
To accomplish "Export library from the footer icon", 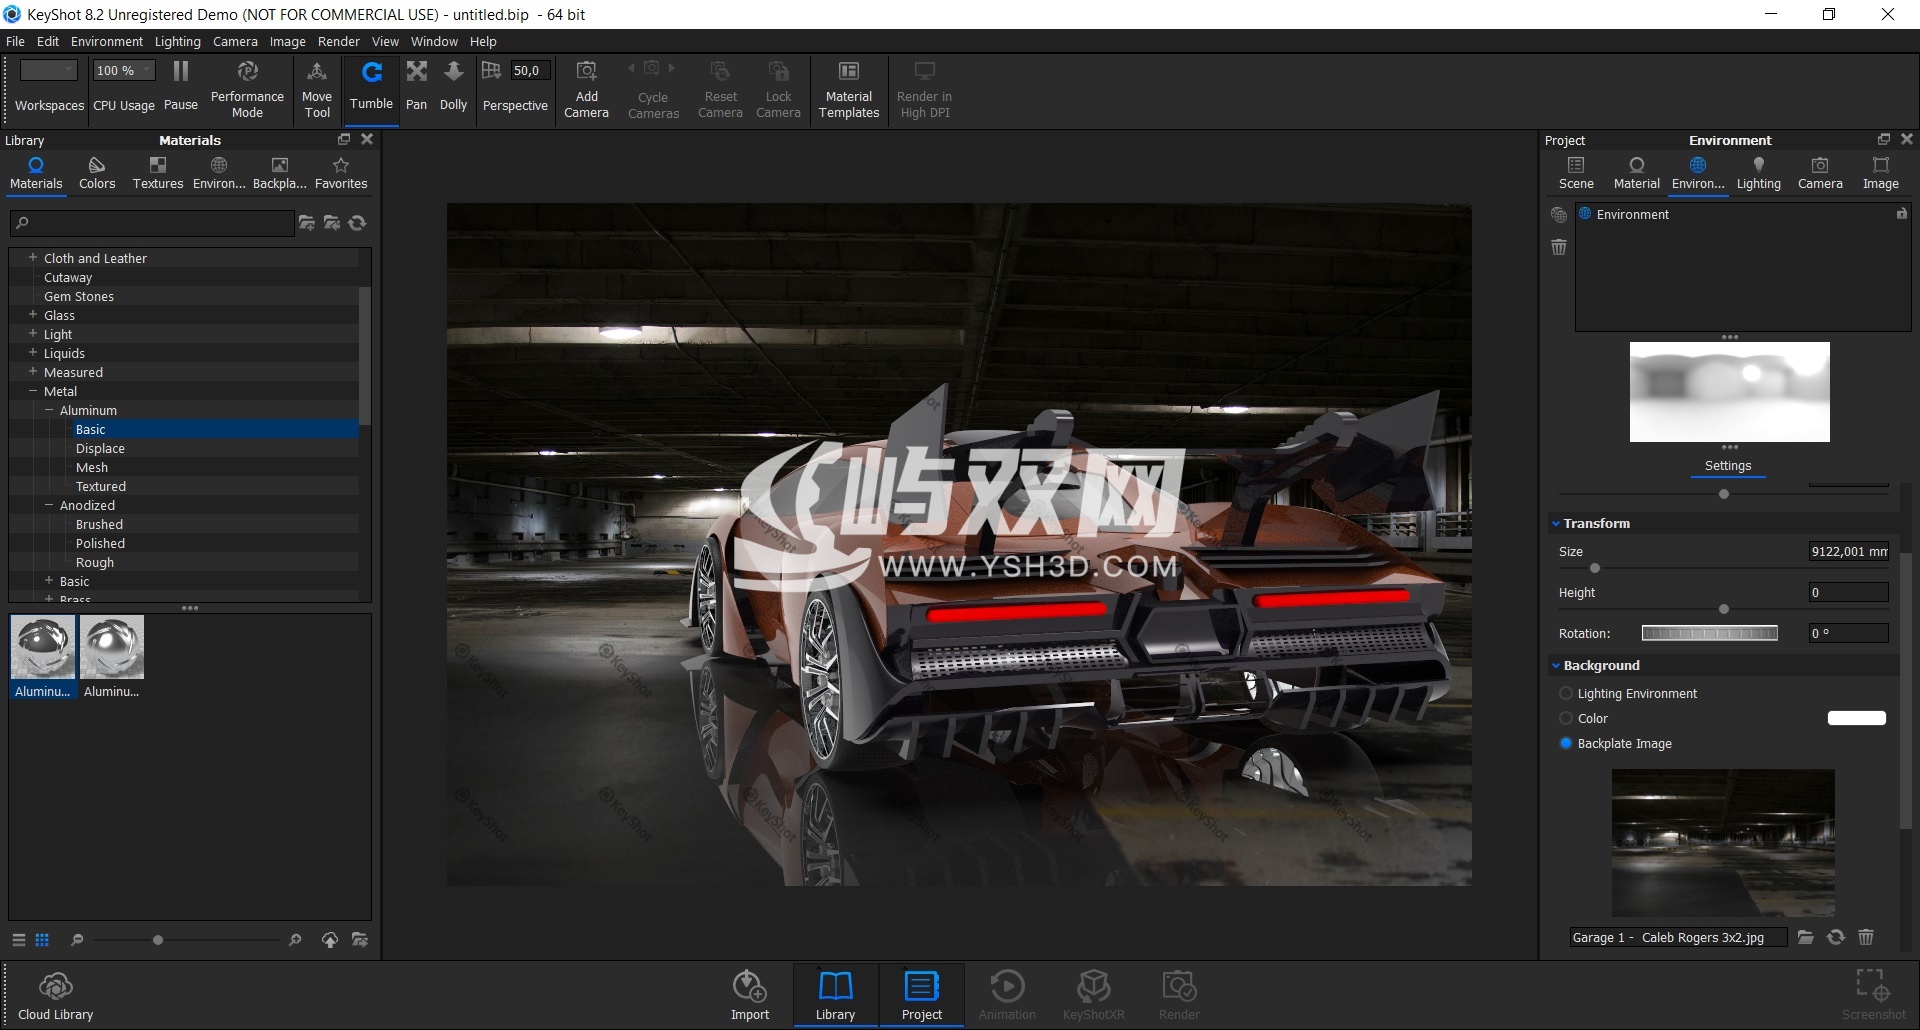I will 360,940.
